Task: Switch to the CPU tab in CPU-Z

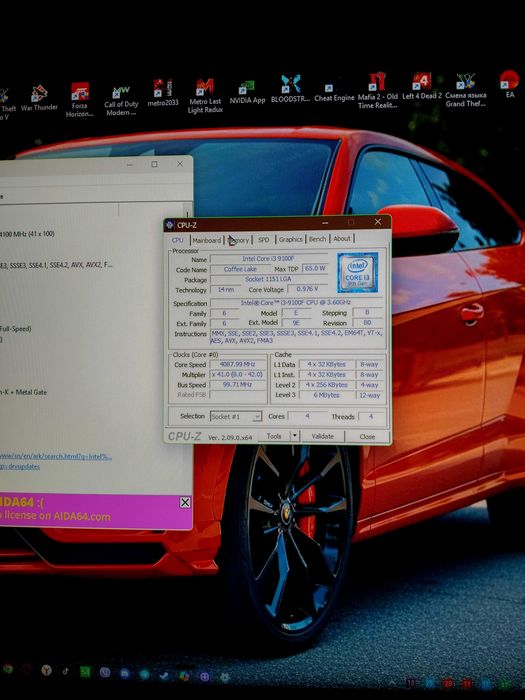Action: point(178,240)
